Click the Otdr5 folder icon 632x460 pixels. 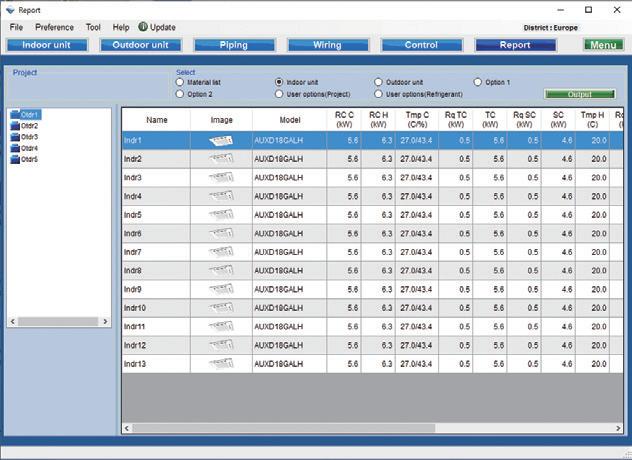tap(15, 160)
